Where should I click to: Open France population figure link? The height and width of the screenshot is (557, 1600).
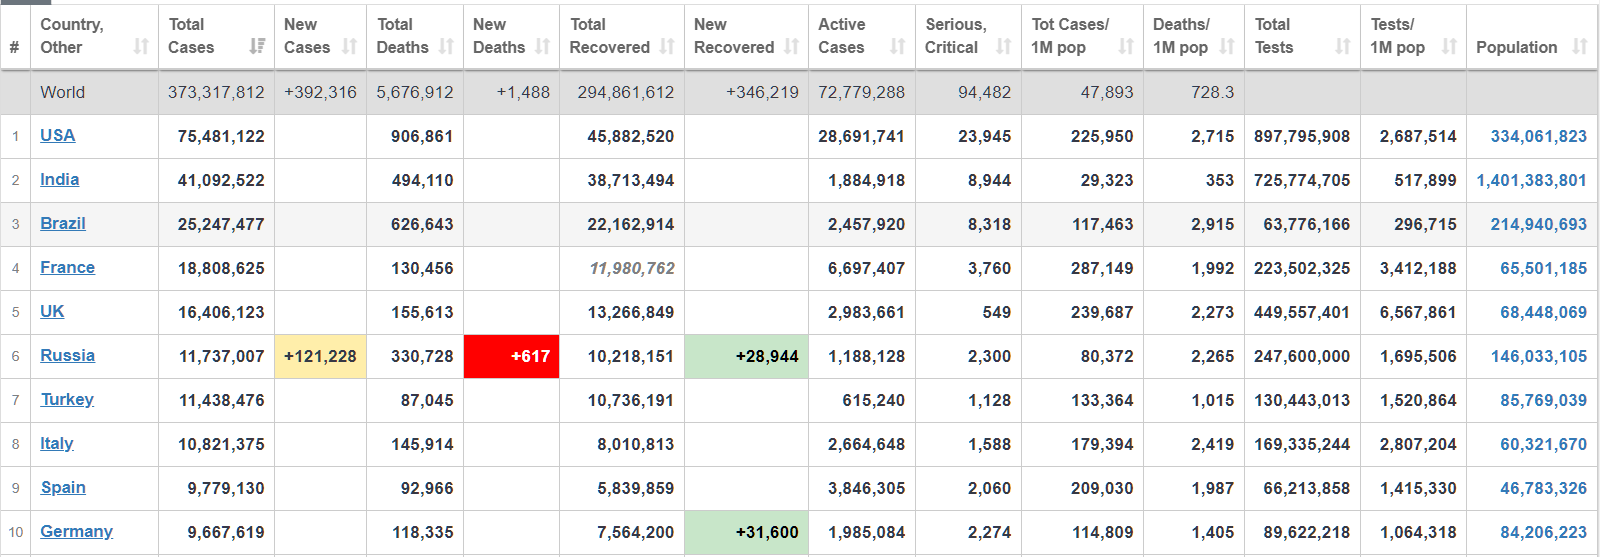pos(1543,268)
